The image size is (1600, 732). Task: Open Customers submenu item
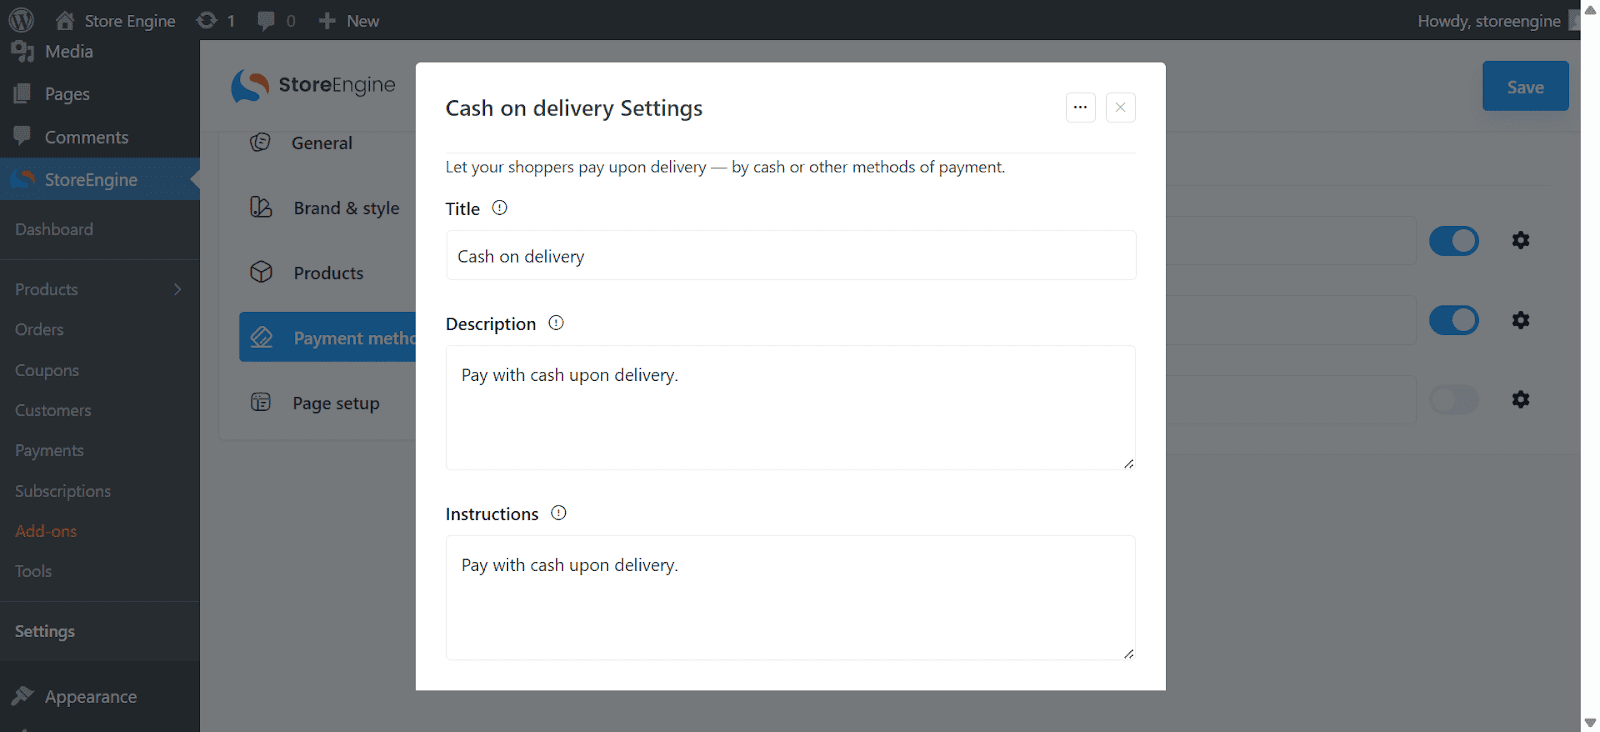(53, 410)
